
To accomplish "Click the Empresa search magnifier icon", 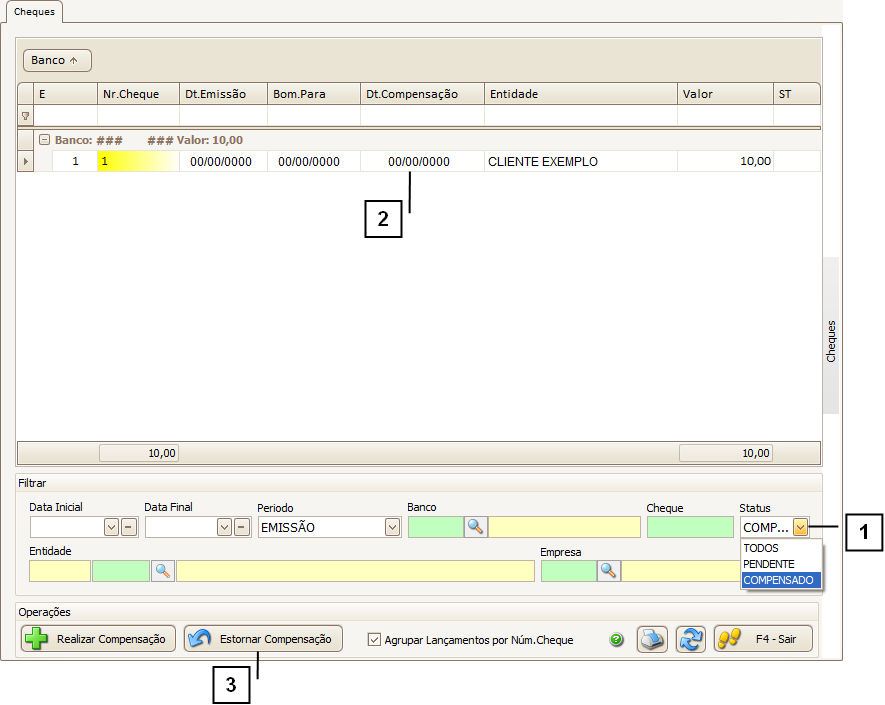I will click(x=608, y=570).
